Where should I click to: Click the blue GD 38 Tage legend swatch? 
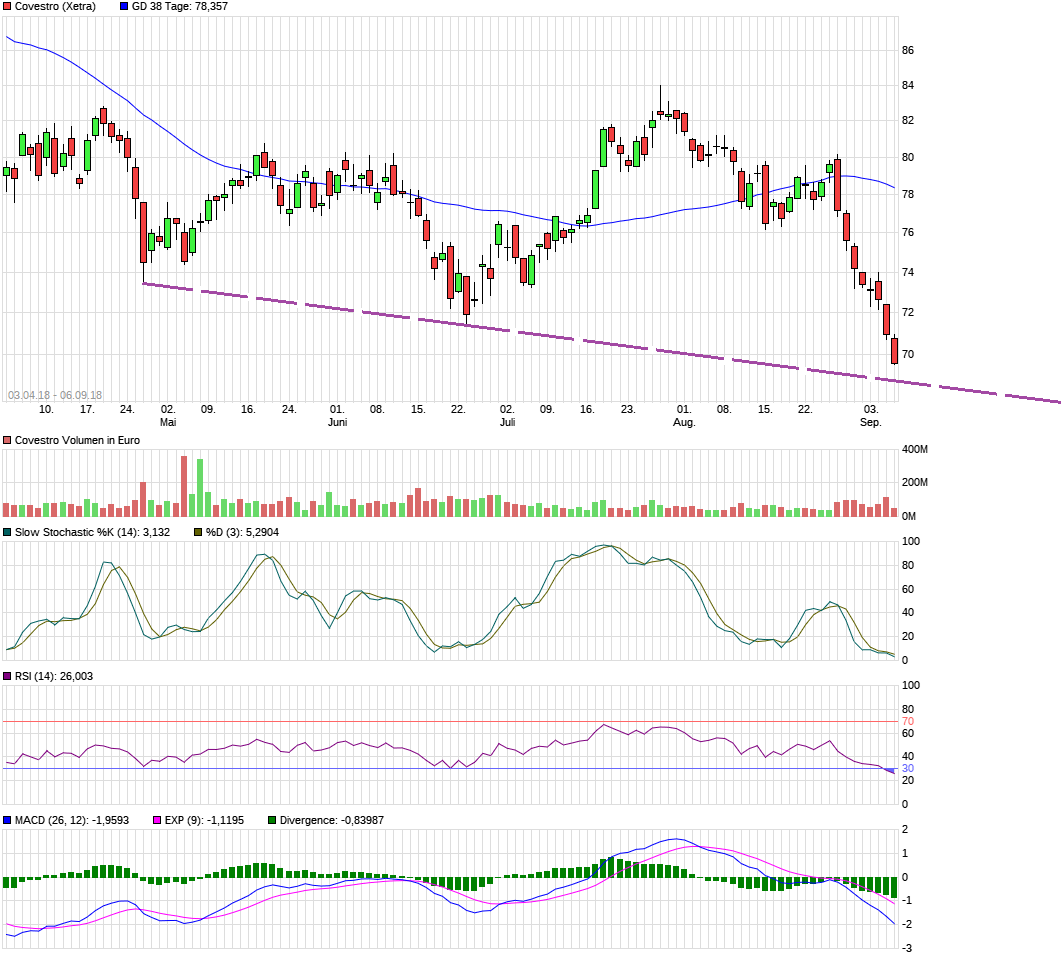124,6
